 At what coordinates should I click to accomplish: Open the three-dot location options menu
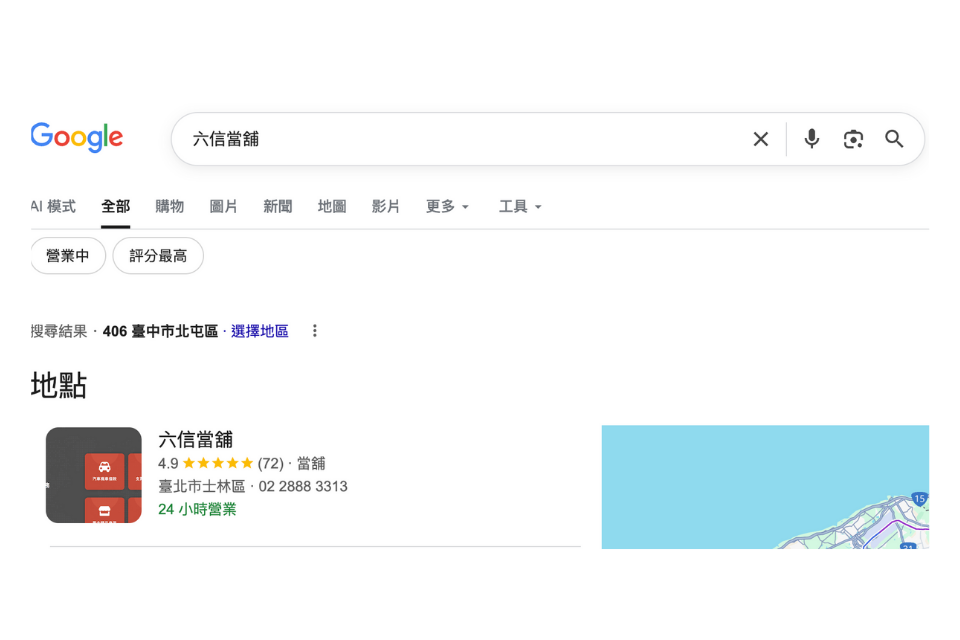tap(315, 331)
